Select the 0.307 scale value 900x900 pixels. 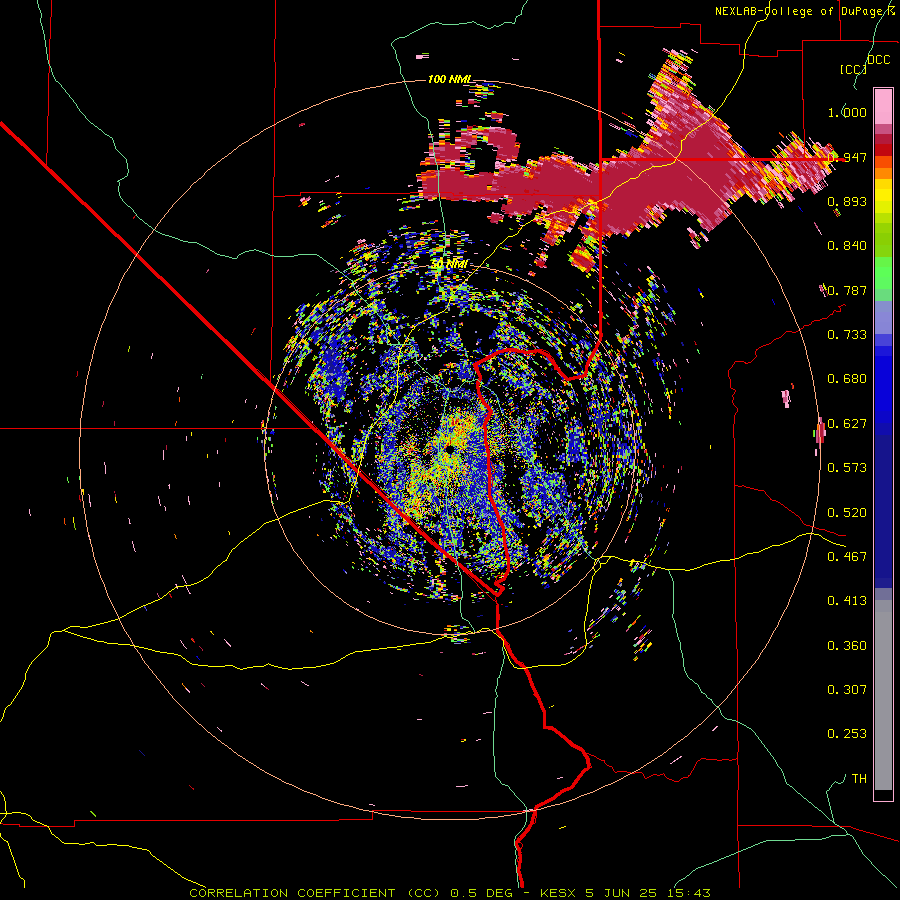coord(847,690)
